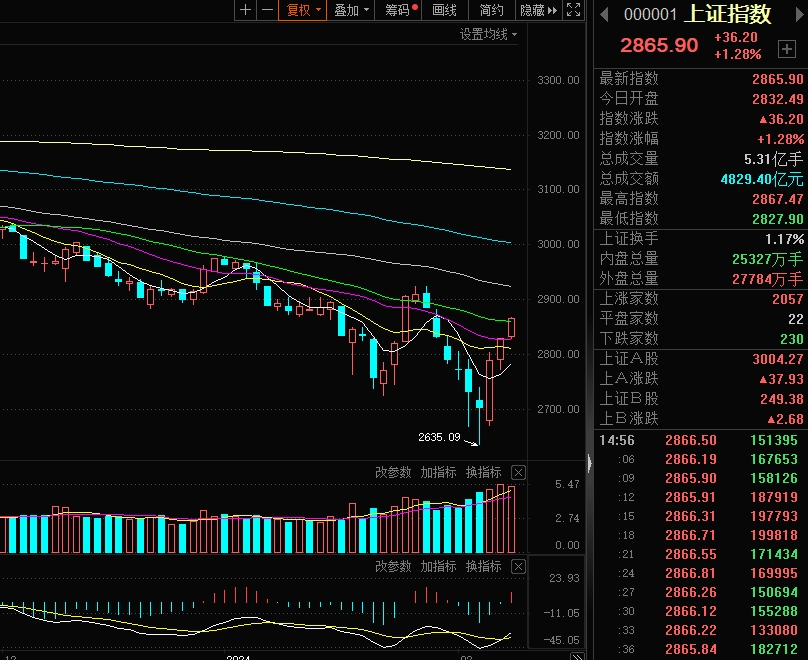Click 换指标 in the MACD panel
Screen dimensions: 808x660
pos(484,566)
